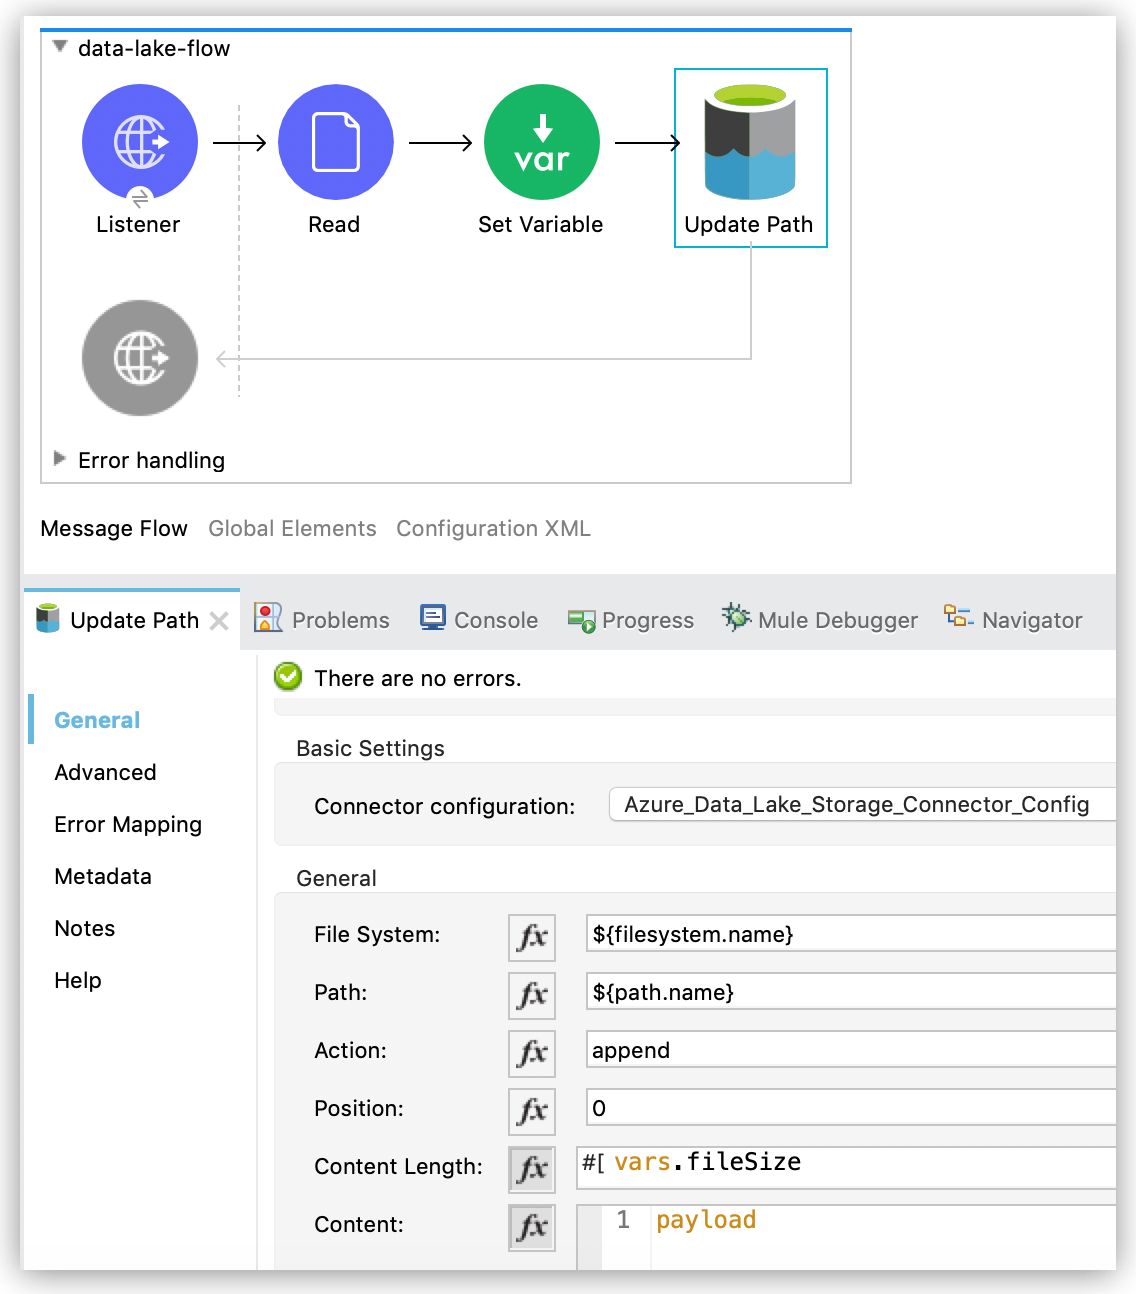Click the Read file operation icon

pyautogui.click(x=335, y=142)
